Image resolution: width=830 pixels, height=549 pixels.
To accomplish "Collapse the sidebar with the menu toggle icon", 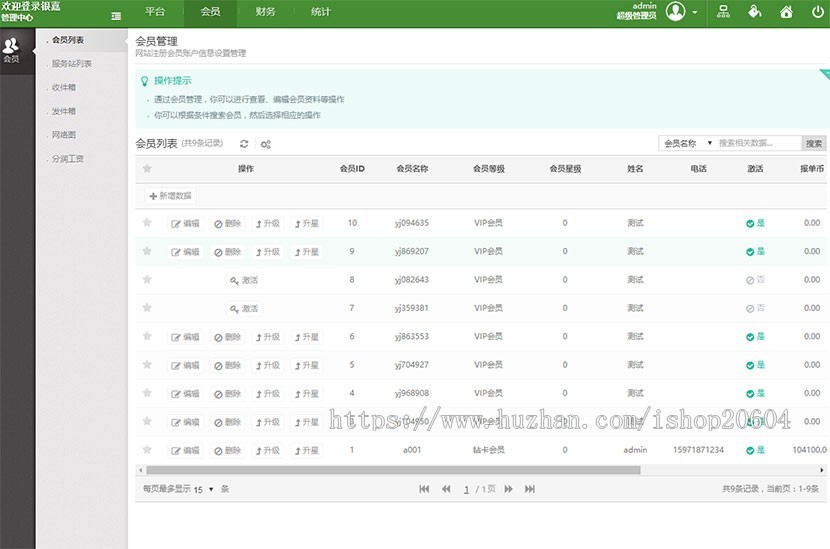I will [x=116, y=16].
